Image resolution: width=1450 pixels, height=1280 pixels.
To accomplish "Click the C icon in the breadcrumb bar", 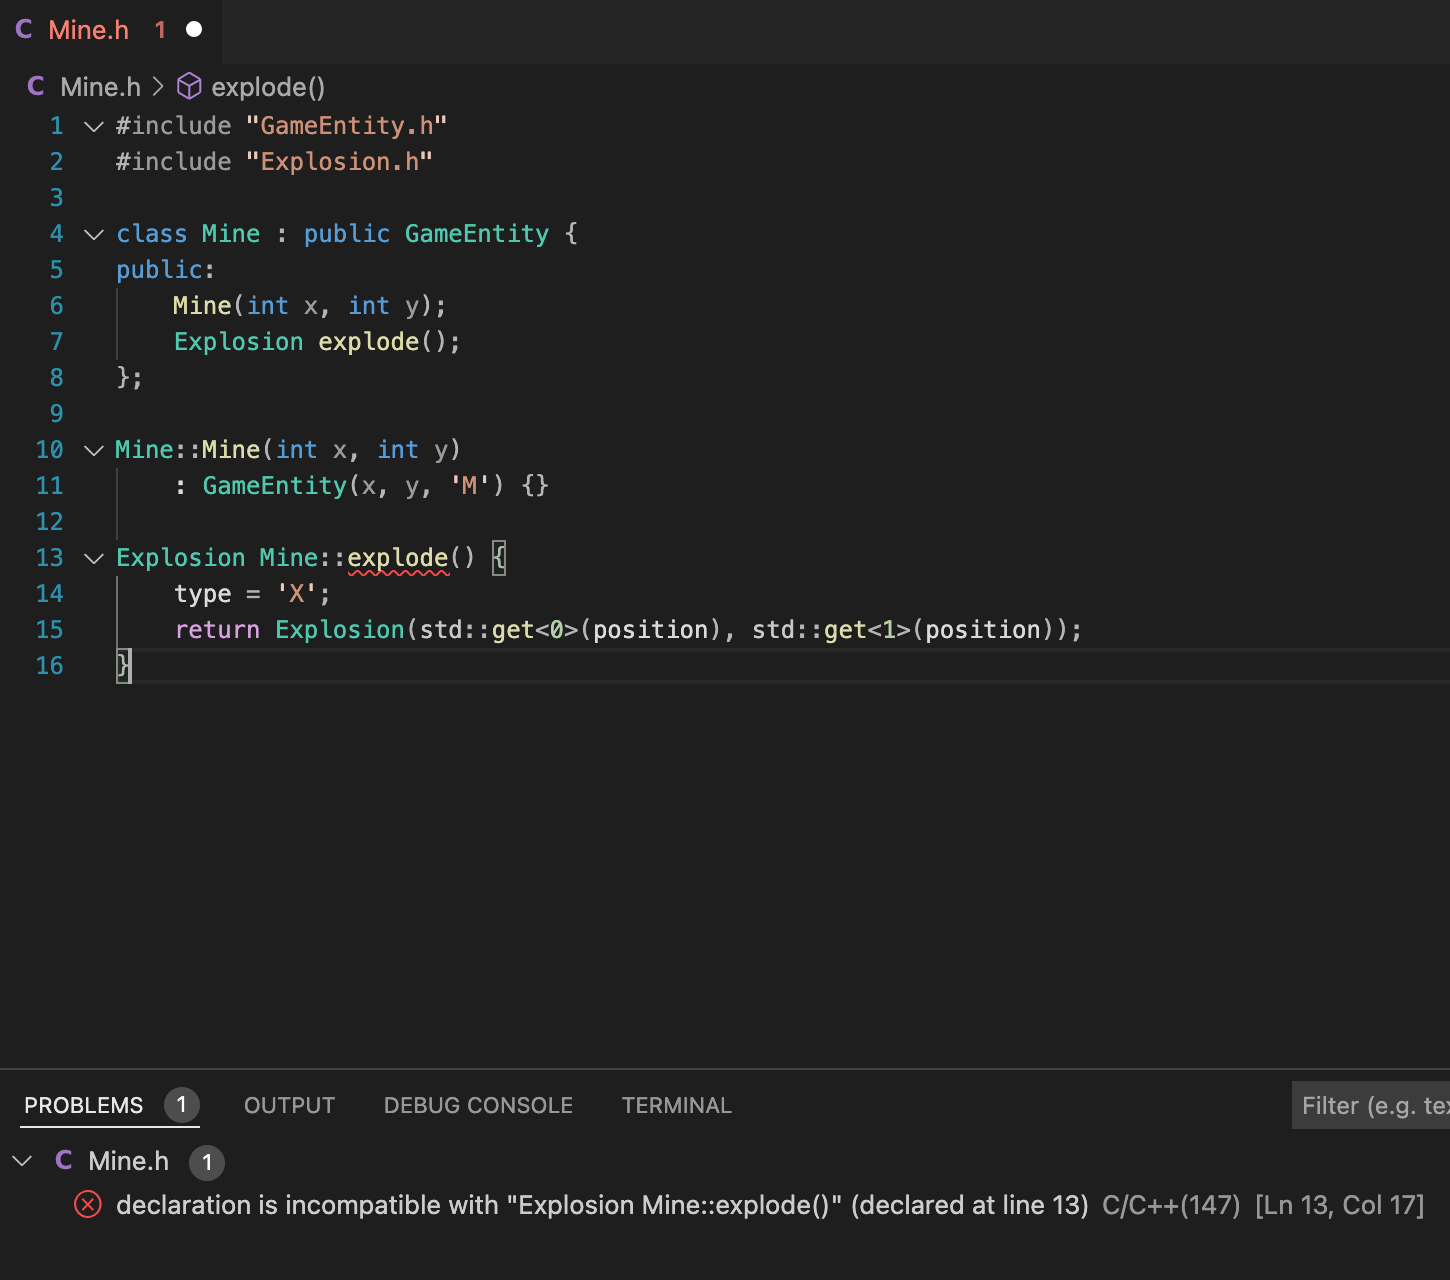I will tap(35, 87).
